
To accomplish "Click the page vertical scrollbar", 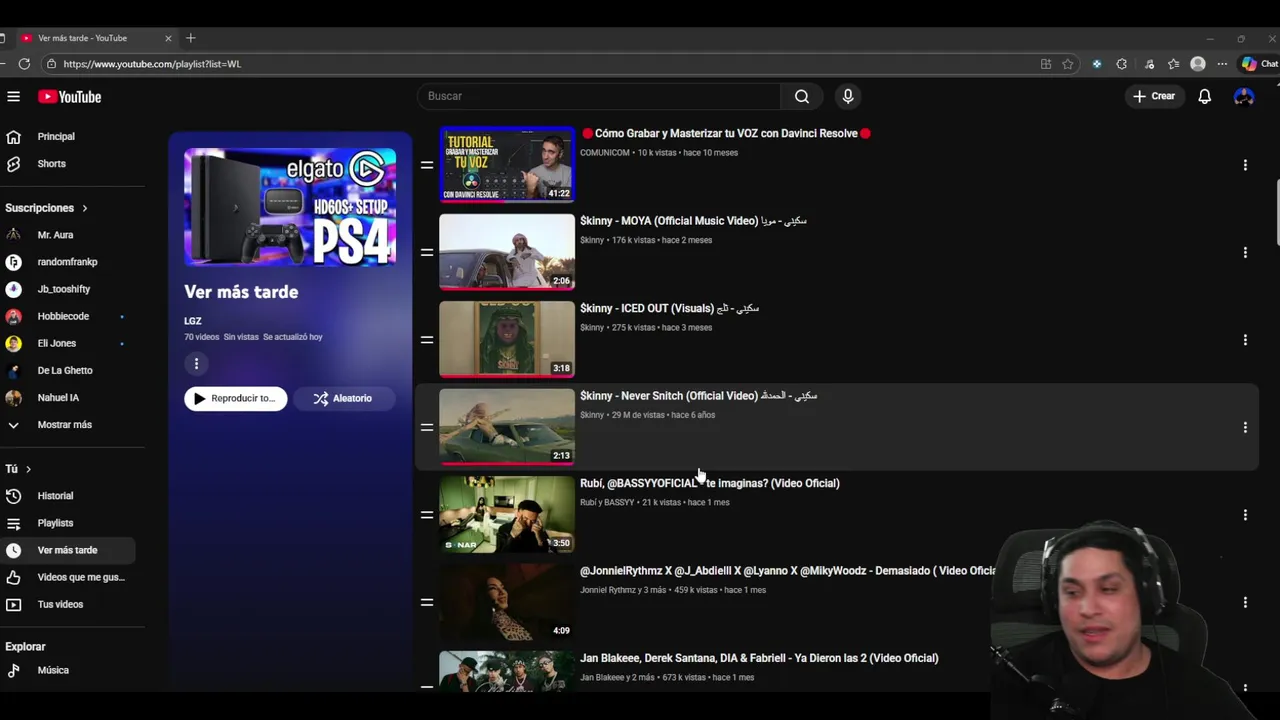I will click(x=1276, y=212).
